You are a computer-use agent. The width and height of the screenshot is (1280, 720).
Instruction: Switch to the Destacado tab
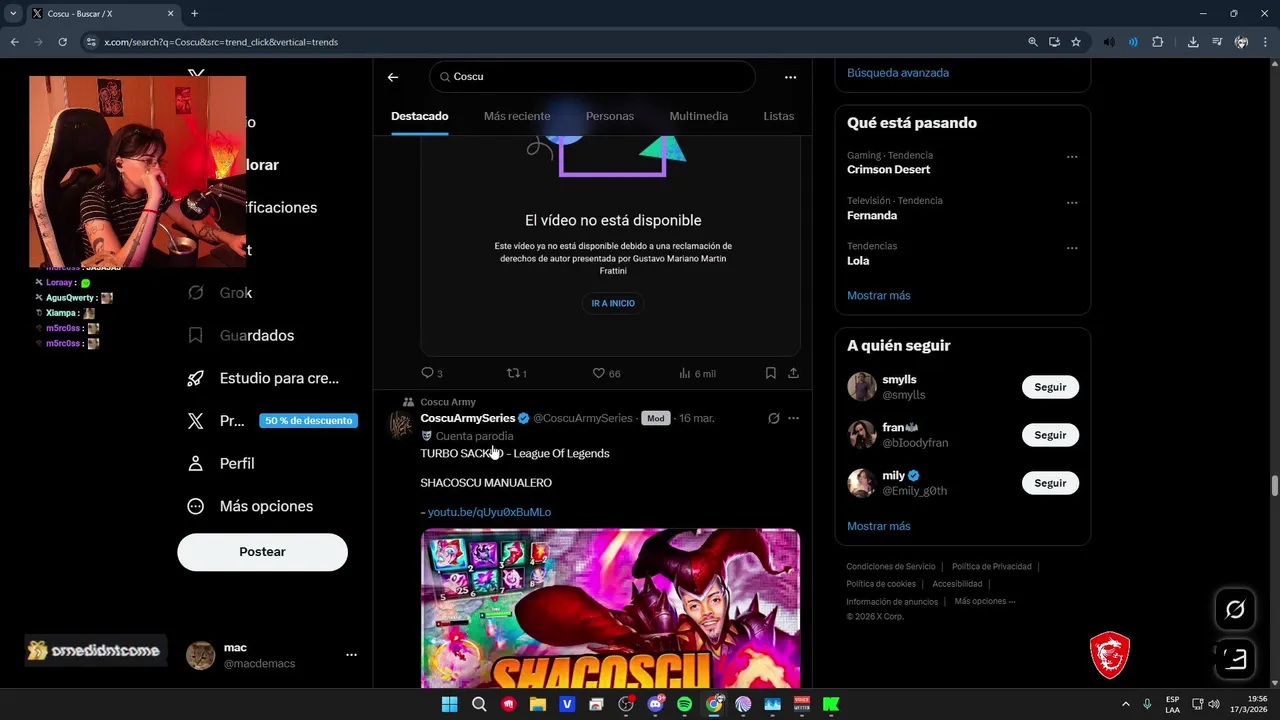point(419,116)
